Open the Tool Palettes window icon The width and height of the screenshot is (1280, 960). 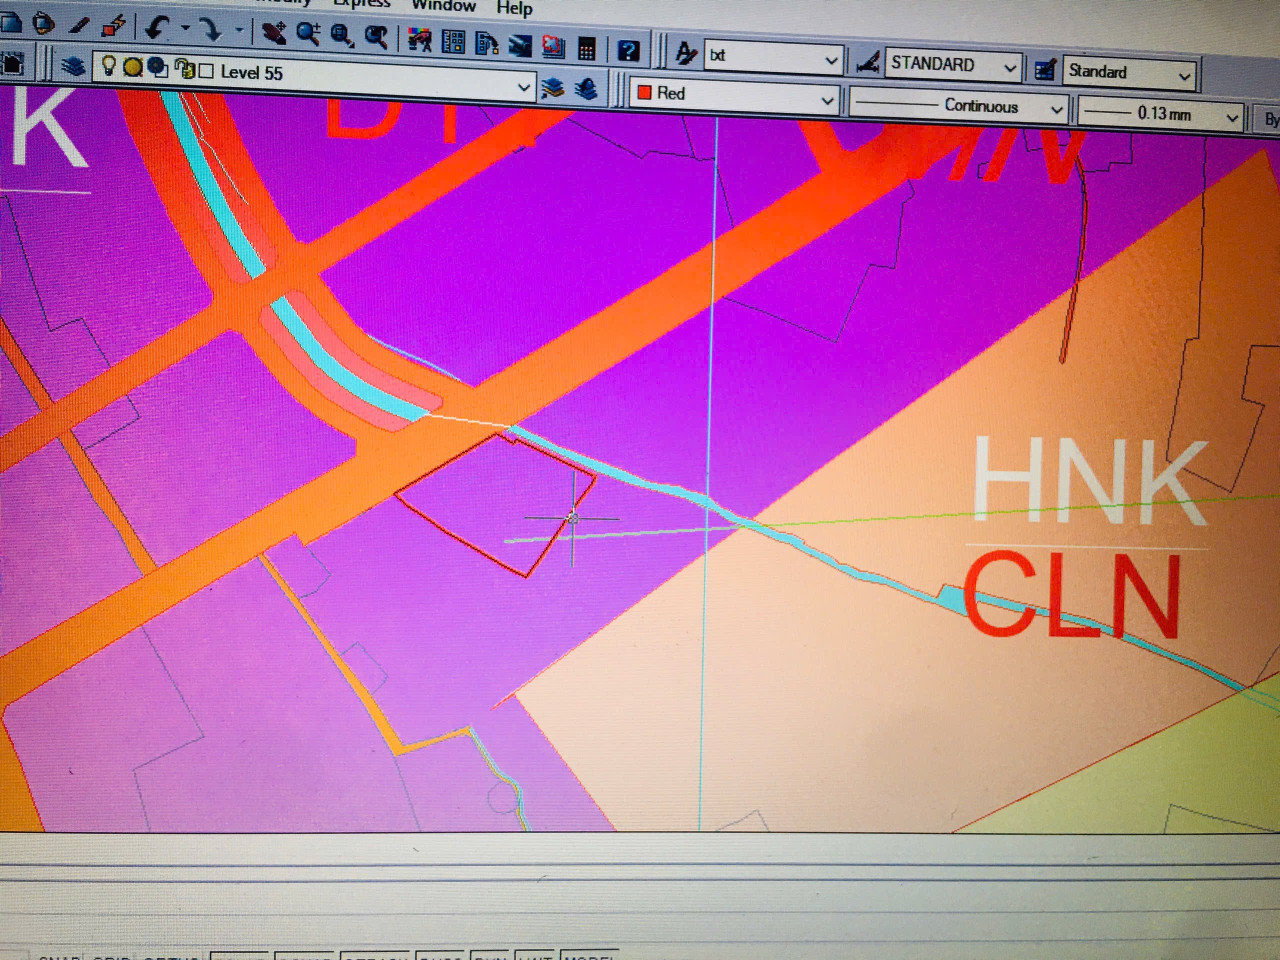tap(487, 43)
